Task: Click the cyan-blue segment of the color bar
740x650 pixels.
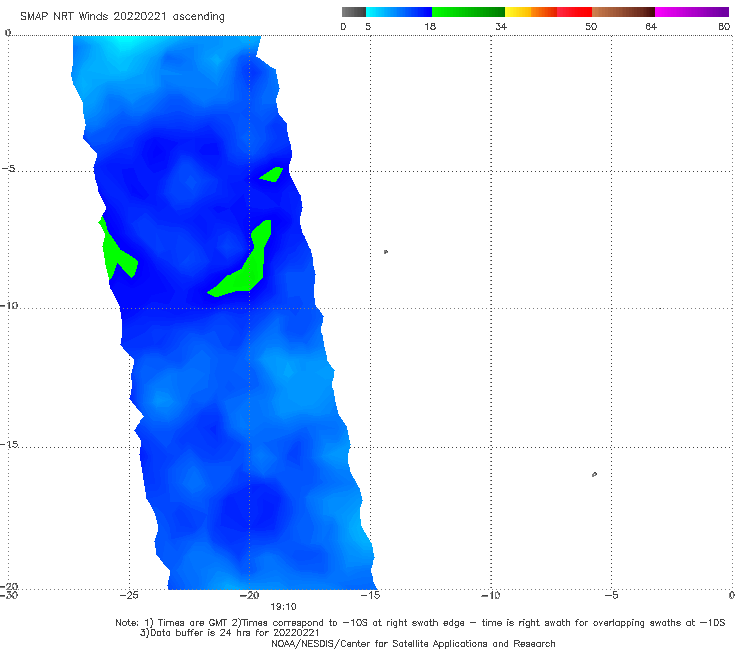Action: pos(399,12)
